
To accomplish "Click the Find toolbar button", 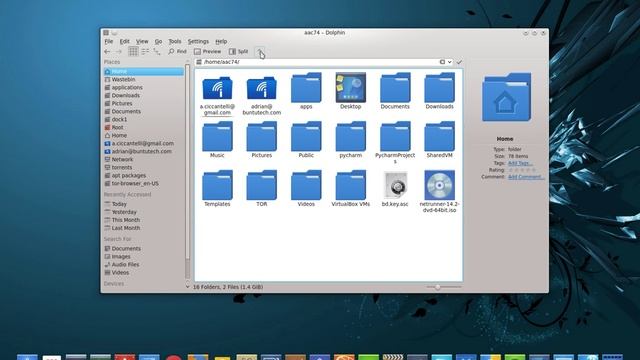I will pos(177,51).
